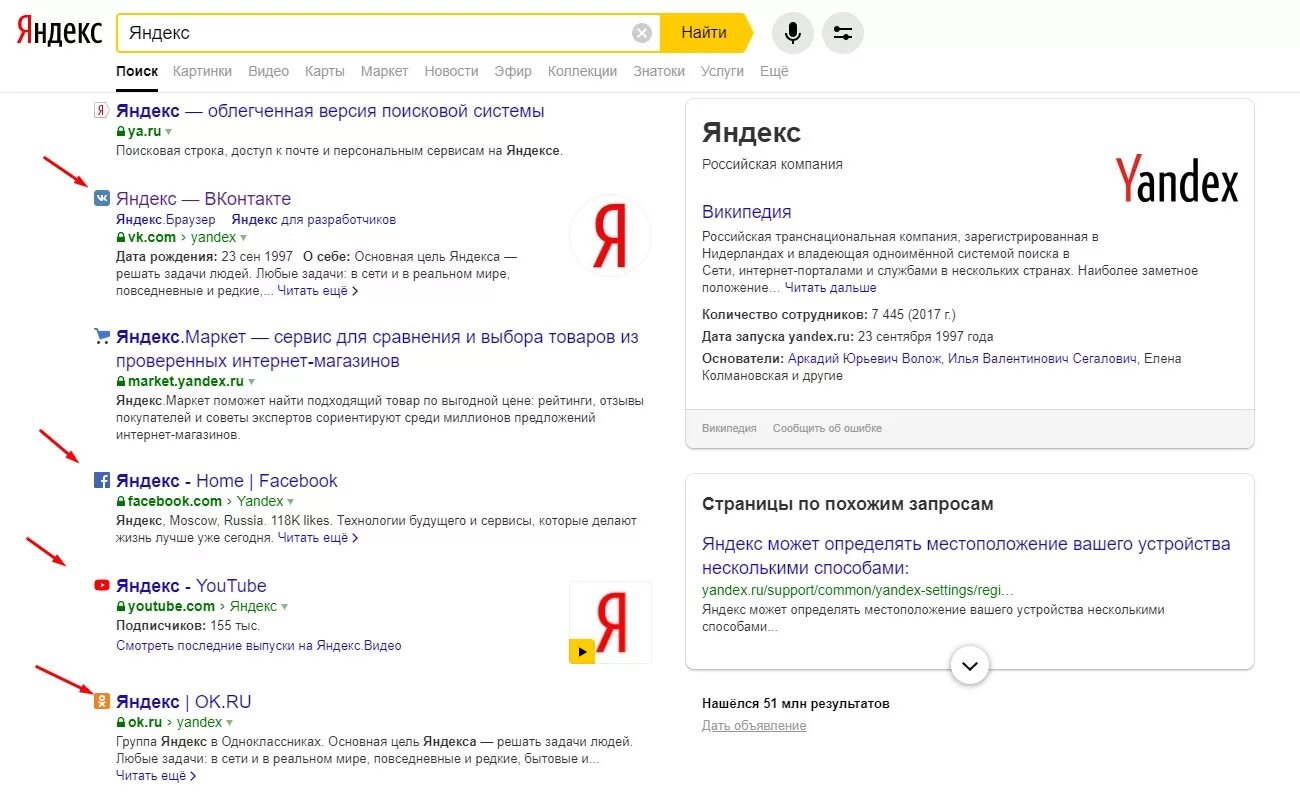Expand OK.RU result with Читать ещё
Viewport: 1300px width, 807px height.
point(156,775)
